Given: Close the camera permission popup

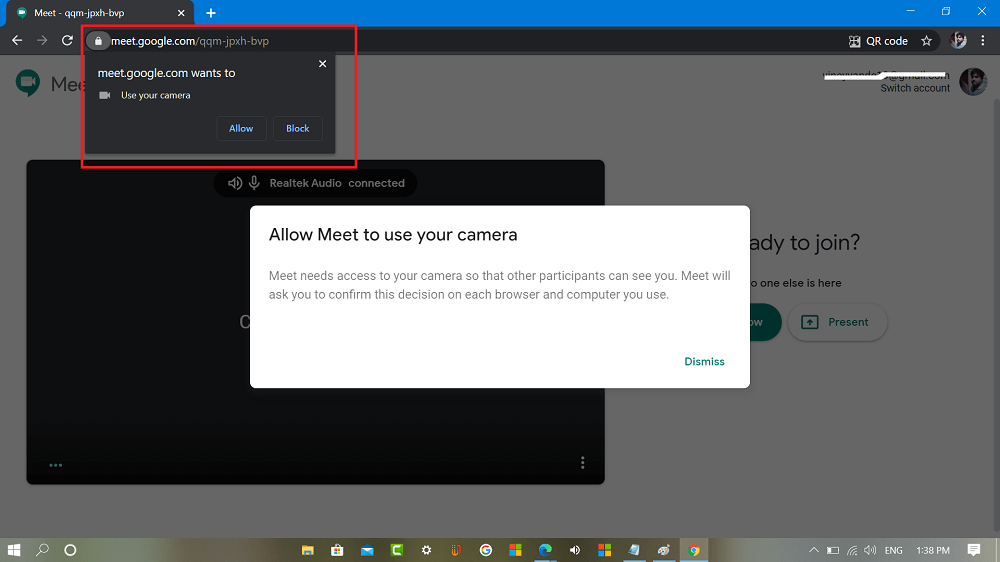Looking at the screenshot, I should tap(323, 64).
